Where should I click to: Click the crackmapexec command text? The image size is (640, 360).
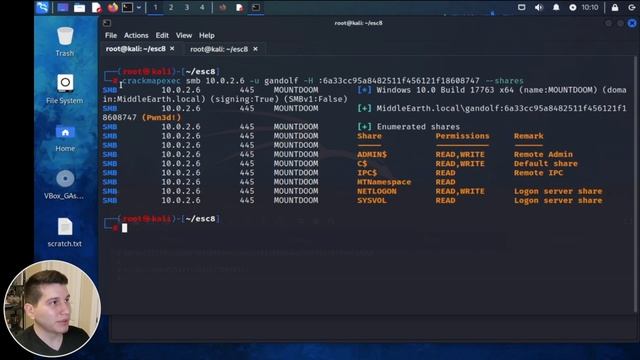coord(151,81)
